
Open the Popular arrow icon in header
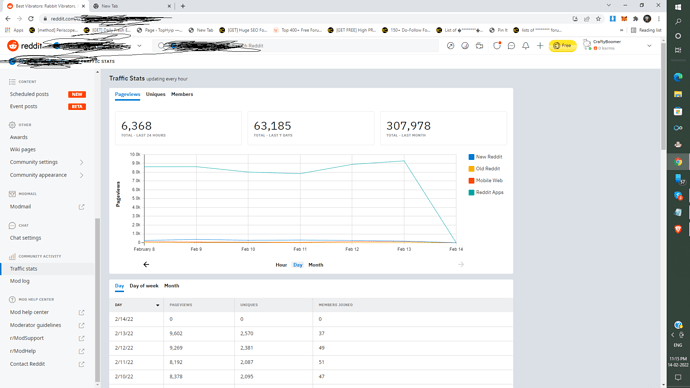451,46
